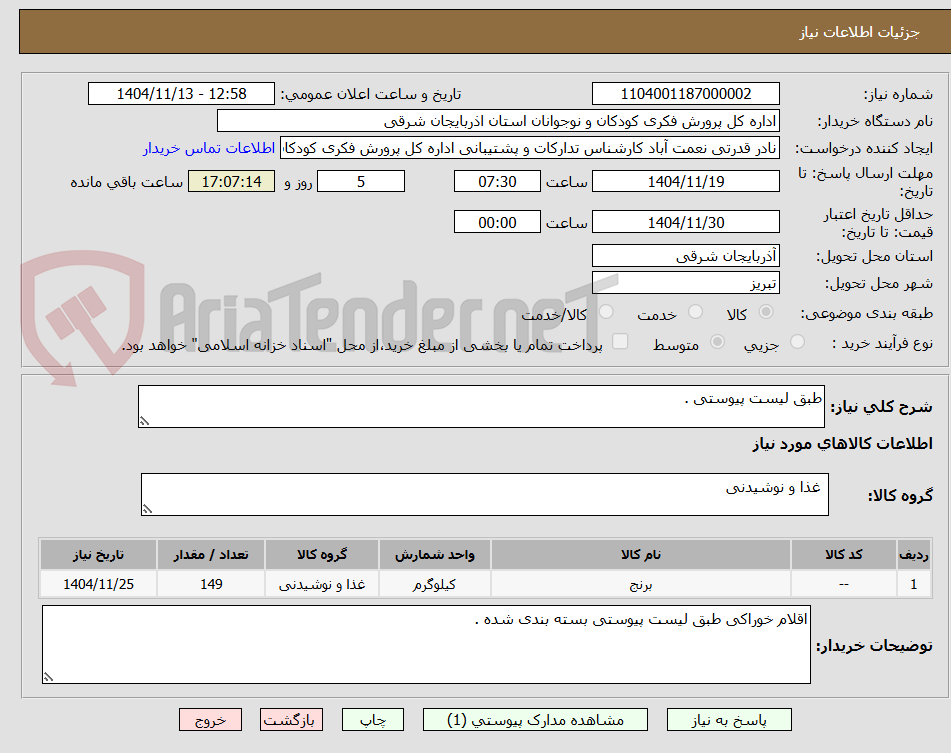Click the 'خروج' exit button
Image resolution: width=951 pixels, height=753 pixels.
point(210,720)
